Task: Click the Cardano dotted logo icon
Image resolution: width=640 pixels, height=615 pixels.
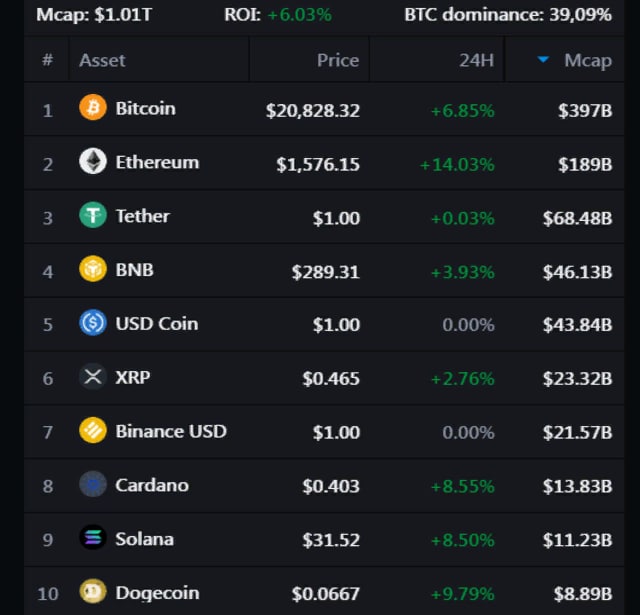Action: coord(93,484)
